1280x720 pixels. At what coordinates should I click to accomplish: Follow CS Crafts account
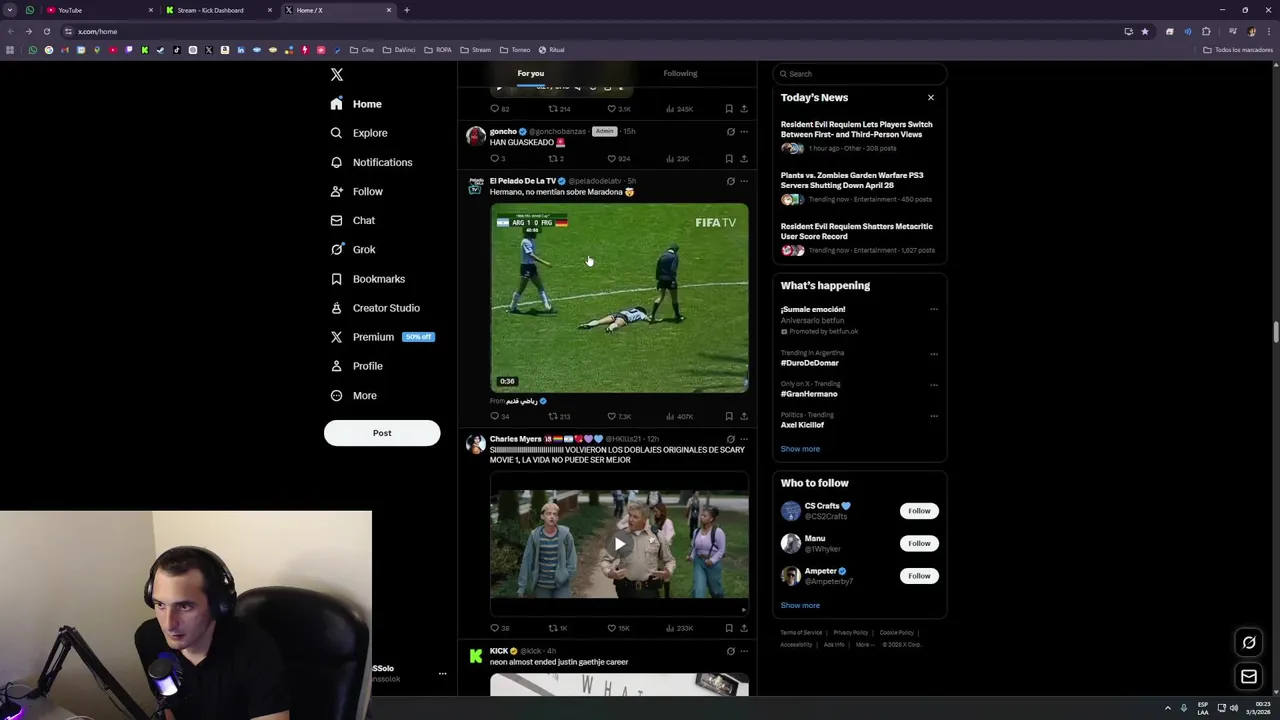pos(919,511)
